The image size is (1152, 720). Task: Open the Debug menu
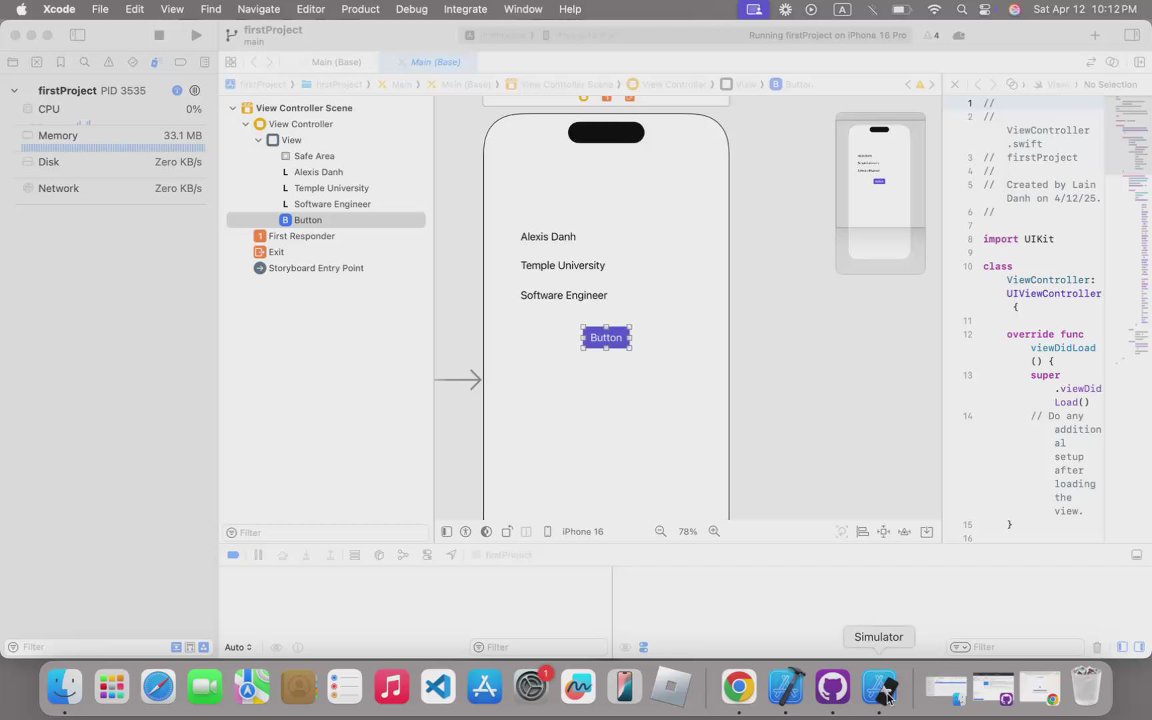(x=411, y=10)
